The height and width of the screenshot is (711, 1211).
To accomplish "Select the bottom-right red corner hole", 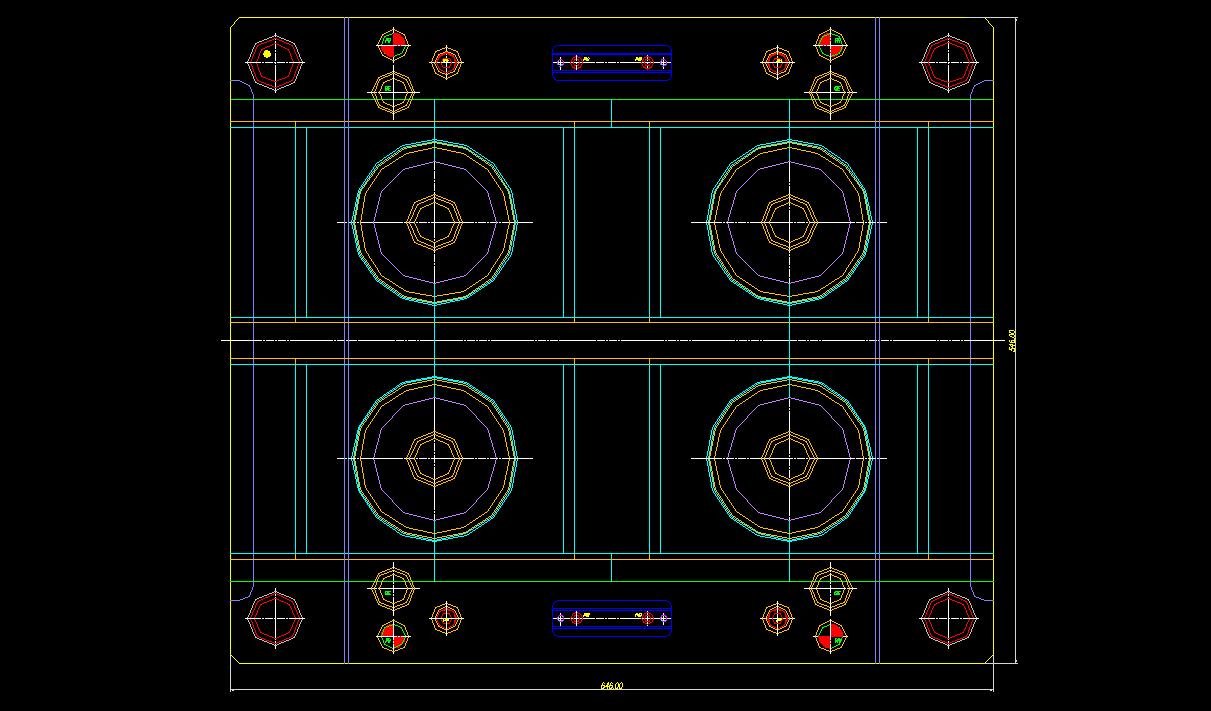I will [x=949, y=618].
